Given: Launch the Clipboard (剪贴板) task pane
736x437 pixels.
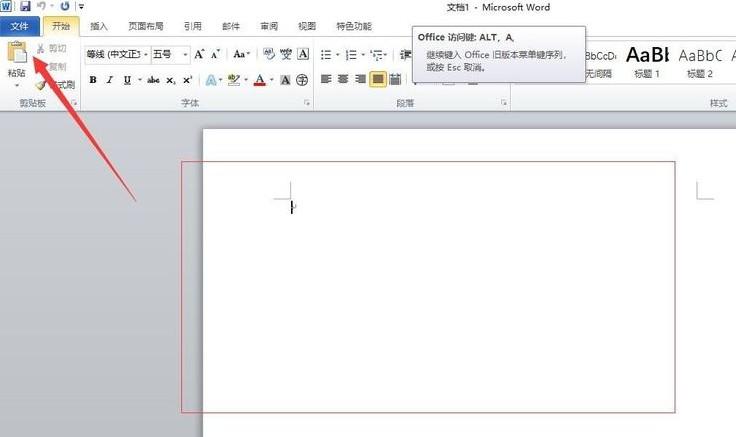Looking at the screenshot, I should coord(74,103).
